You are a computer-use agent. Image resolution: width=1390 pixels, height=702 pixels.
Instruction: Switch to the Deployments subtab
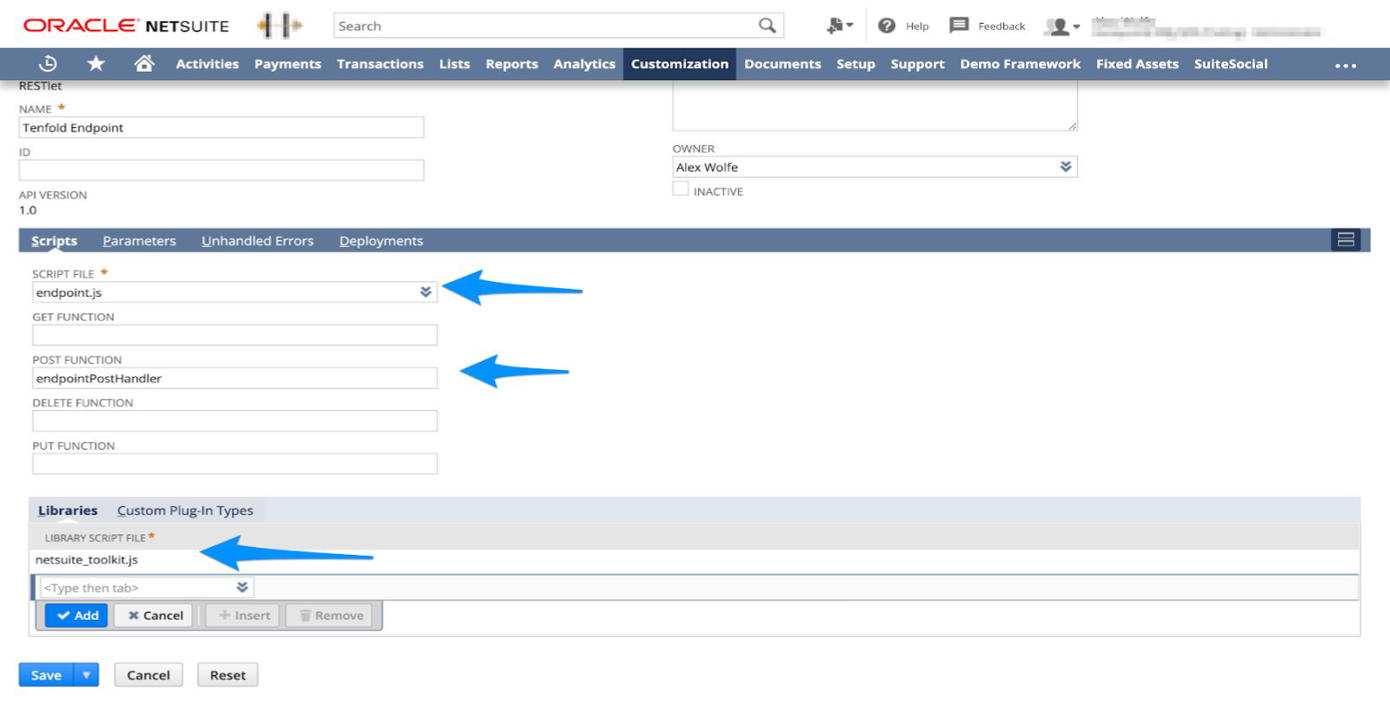381,241
